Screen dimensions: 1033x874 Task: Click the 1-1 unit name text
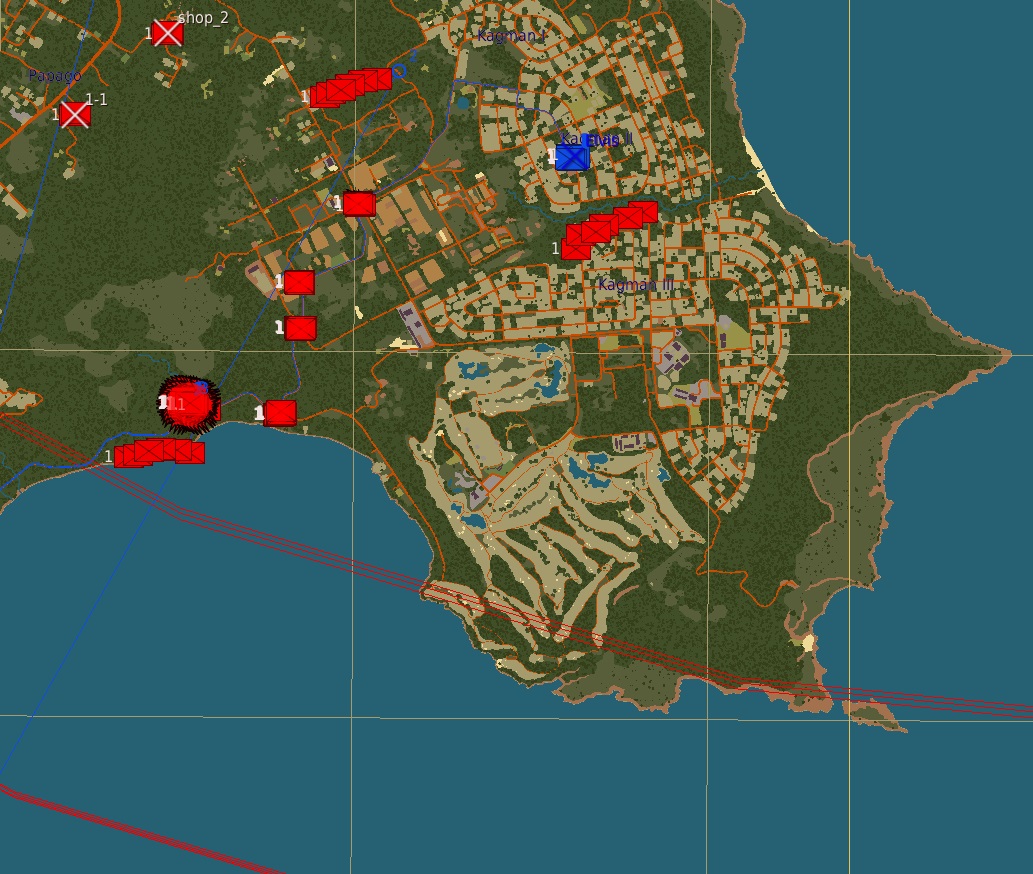coord(96,99)
